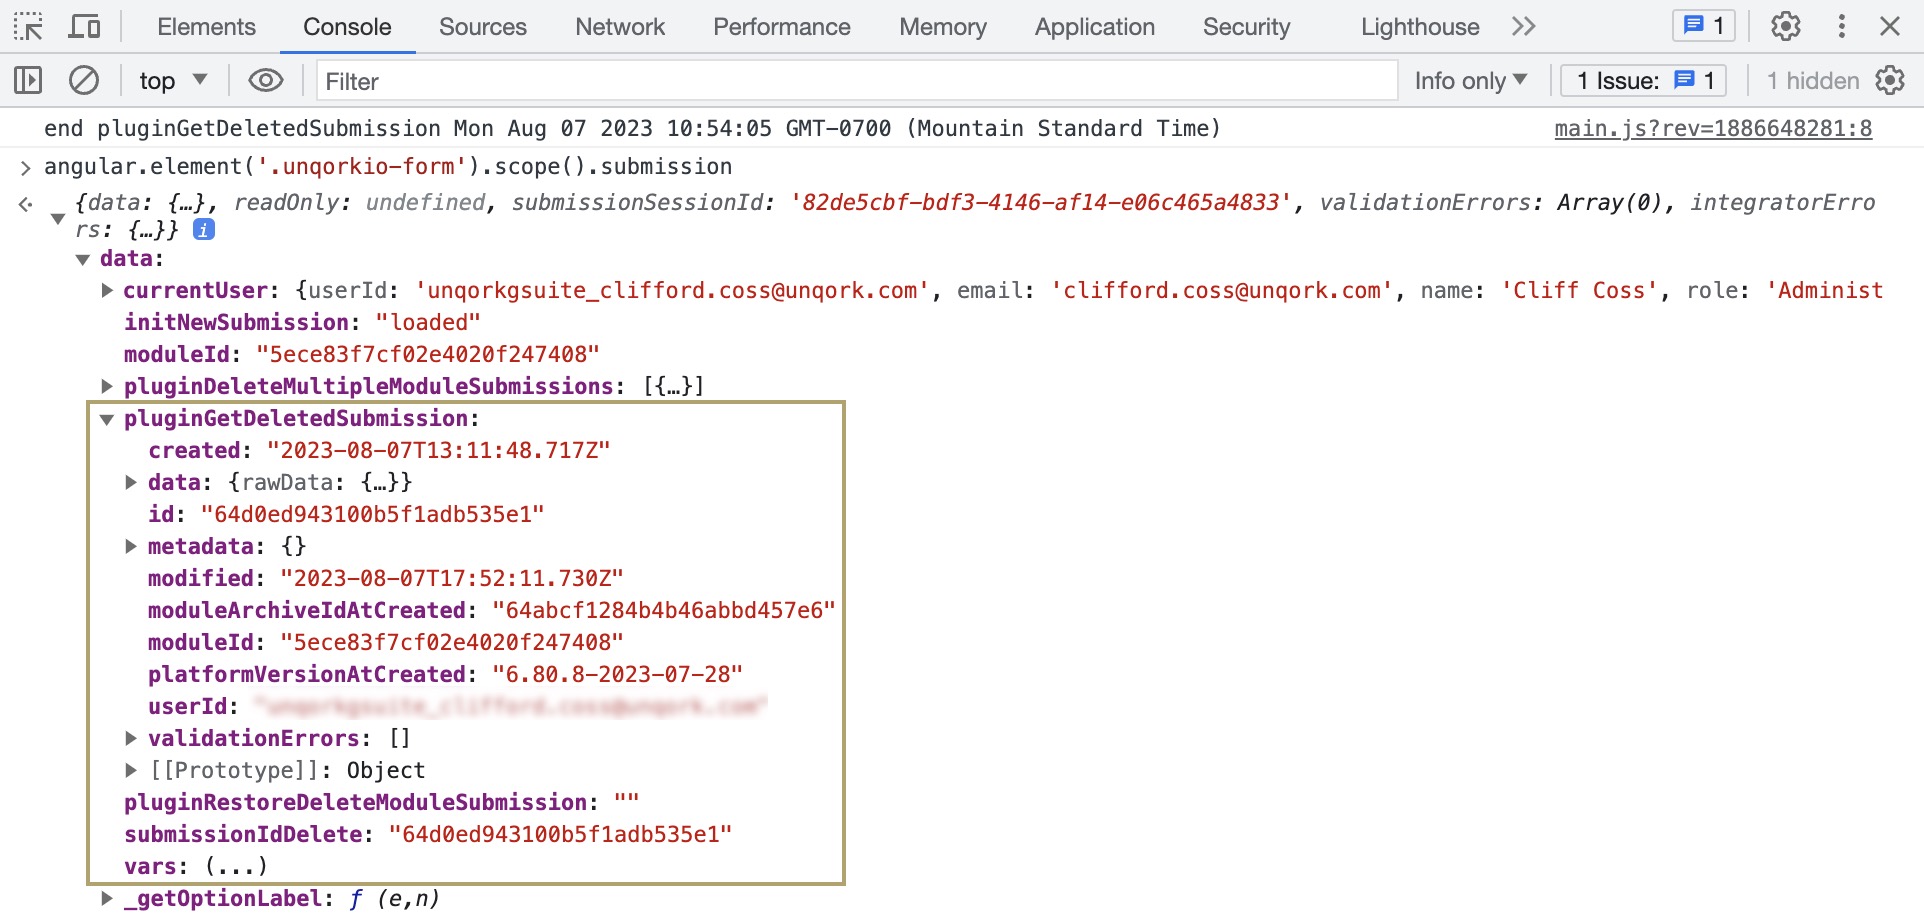The image size is (1924, 914).
Task: Open the main.js?rev=1886648281:8 source link
Action: [x=1713, y=128]
